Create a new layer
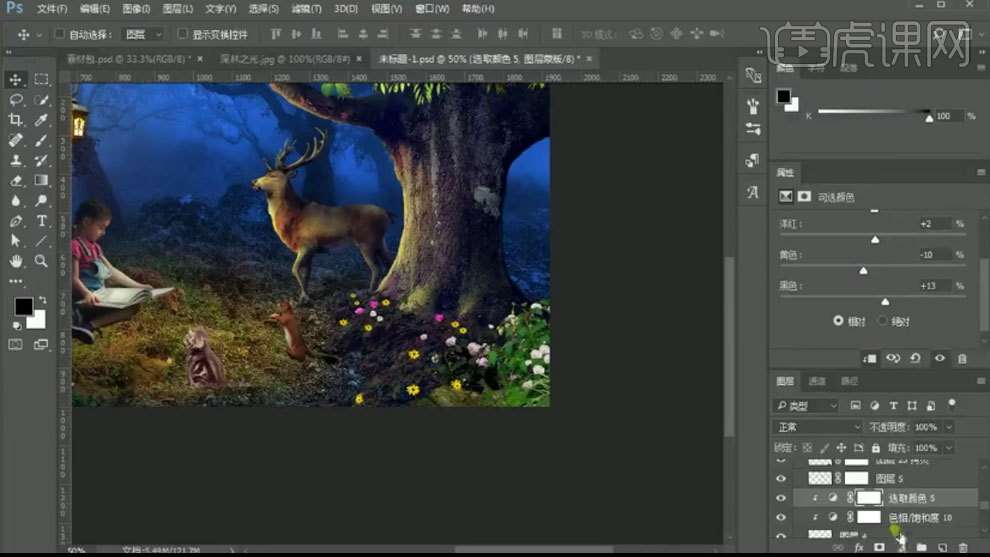Screen dimensions: 990x557 pos(943,548)
